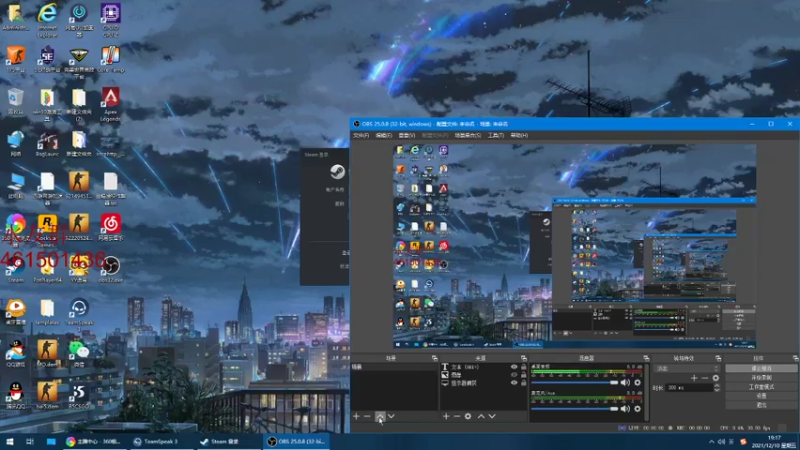Select the 场景 row in Scenes list
This screenshot has height=450, width=800.
[394, 367]
